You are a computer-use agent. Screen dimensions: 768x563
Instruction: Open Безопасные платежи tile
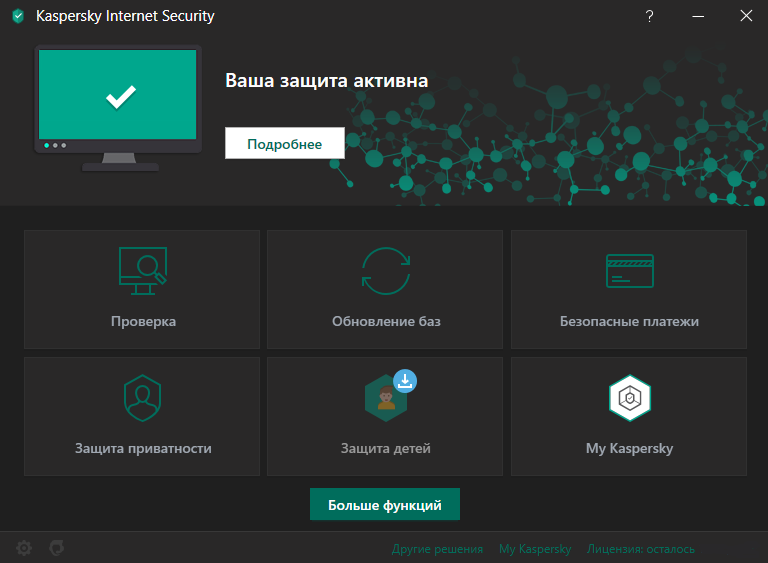pyautogui.click(x=629, y=289)
